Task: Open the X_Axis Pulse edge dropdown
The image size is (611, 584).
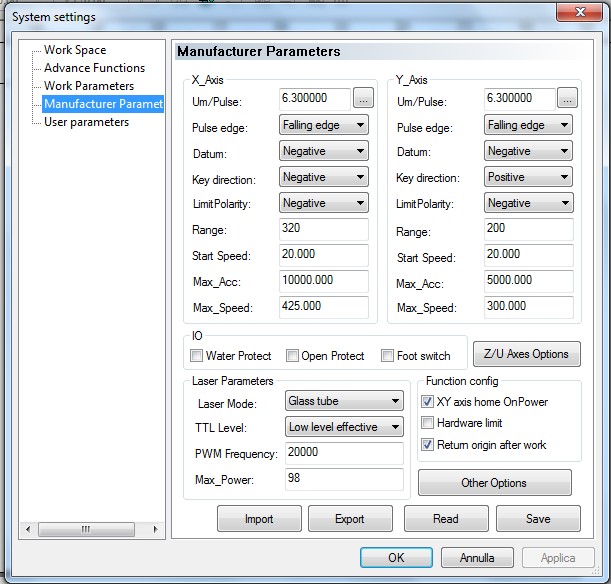Action: tap(324, 126)
